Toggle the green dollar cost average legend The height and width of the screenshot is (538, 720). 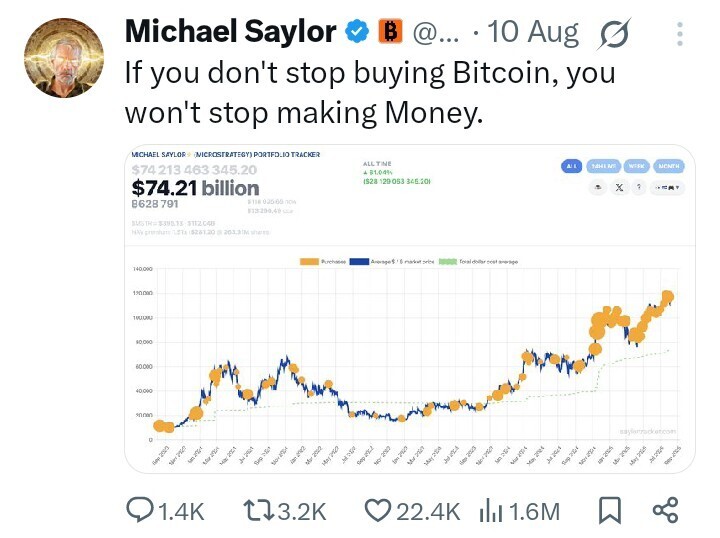(x=448, y=262)
